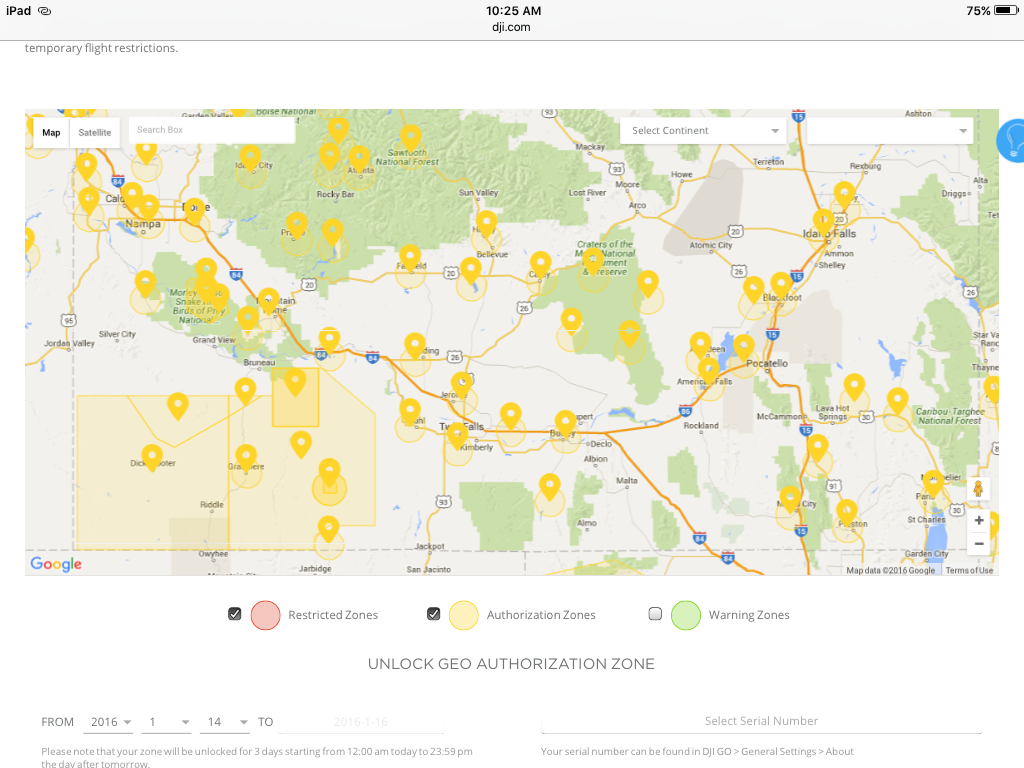Open the pin near Lava Hot Springs

pos(854,387)
